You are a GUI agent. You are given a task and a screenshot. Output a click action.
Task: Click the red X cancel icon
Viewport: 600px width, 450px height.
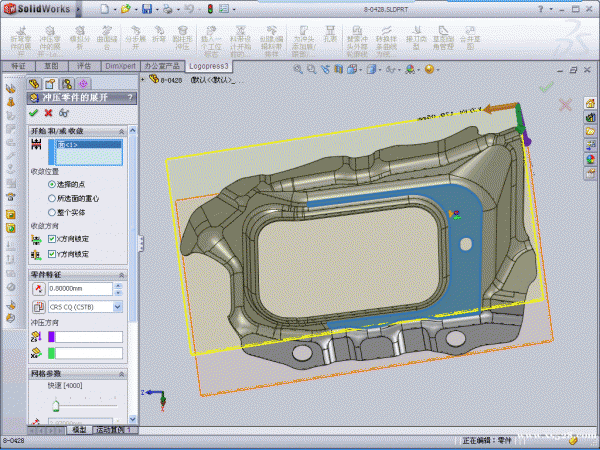click(x=48, y=113)
